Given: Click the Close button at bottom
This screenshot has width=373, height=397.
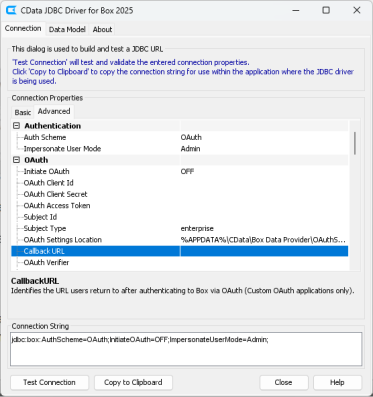Looking at the screenshot, I should (x=284, y=382).
